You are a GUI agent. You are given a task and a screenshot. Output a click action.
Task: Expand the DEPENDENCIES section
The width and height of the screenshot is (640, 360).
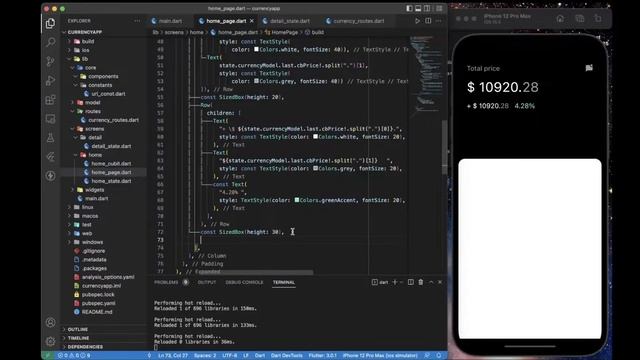(x=85, y=347)
